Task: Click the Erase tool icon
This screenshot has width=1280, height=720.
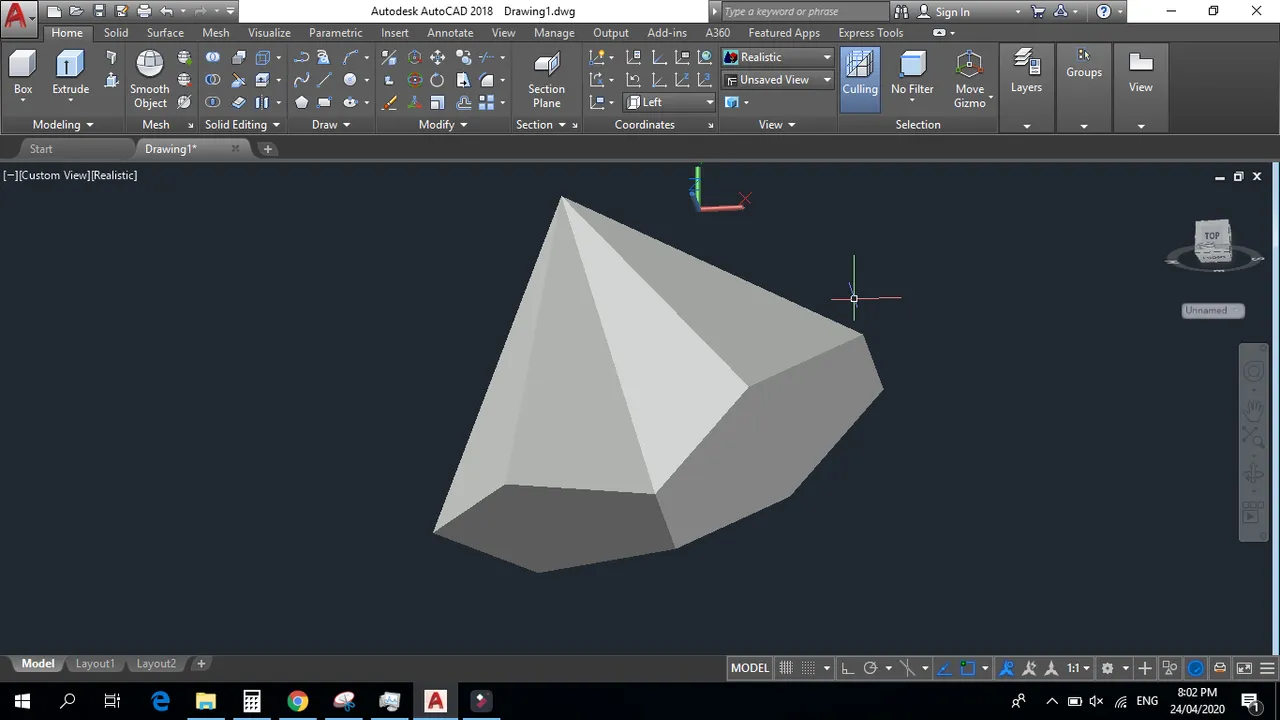Action: point(390,102)
